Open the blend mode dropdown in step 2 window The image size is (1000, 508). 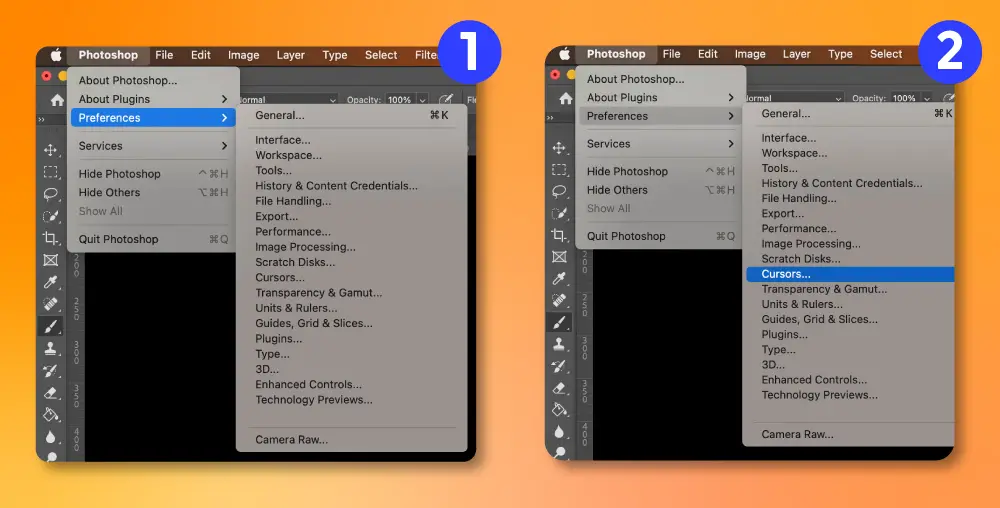(x=794, y=98)
